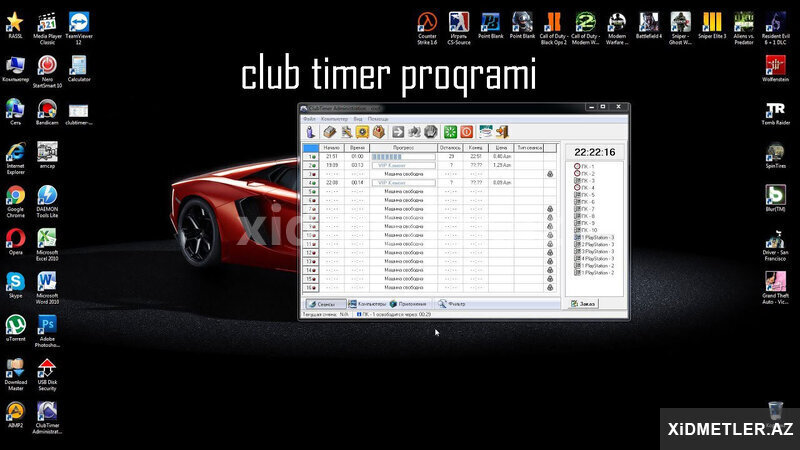The width and height of the screenshot is (800, 450).
Task: Click the Заказ button
Action: [x=583, y=304]
